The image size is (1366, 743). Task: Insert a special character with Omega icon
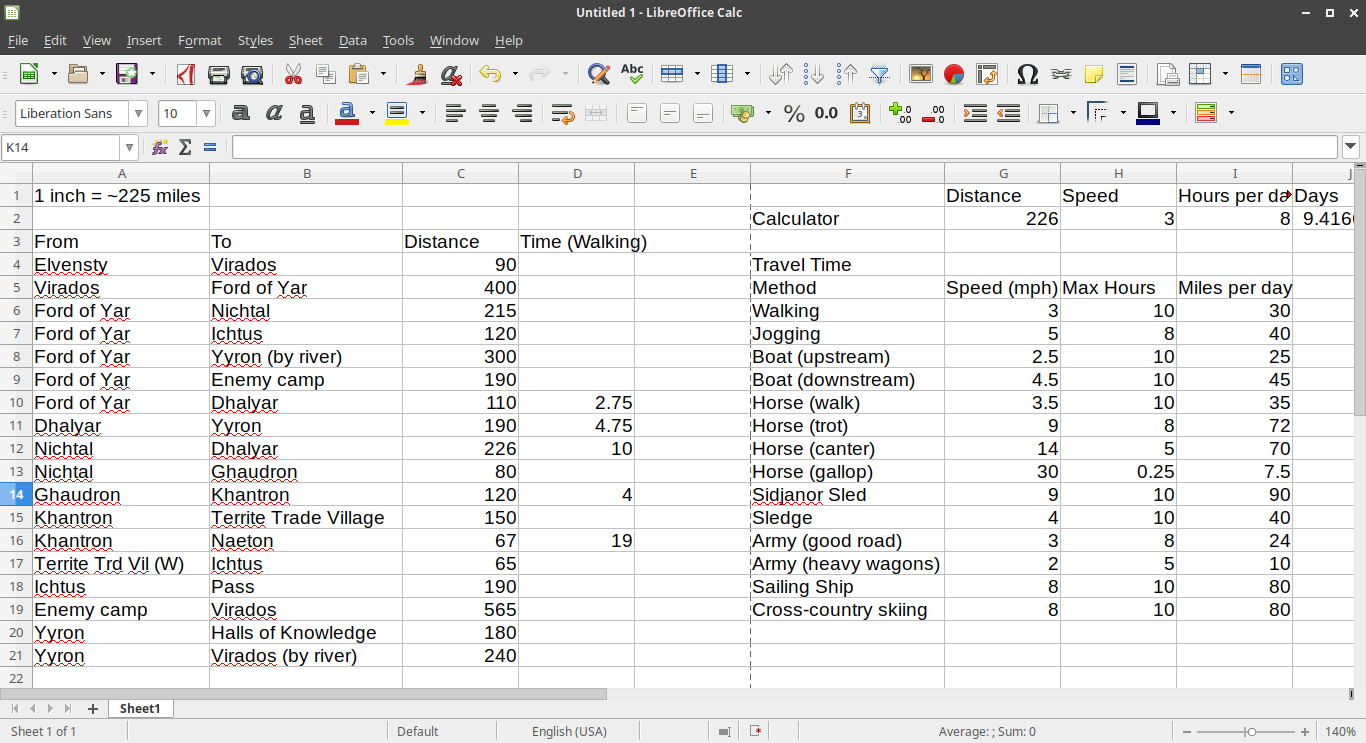pos(1027,74)
